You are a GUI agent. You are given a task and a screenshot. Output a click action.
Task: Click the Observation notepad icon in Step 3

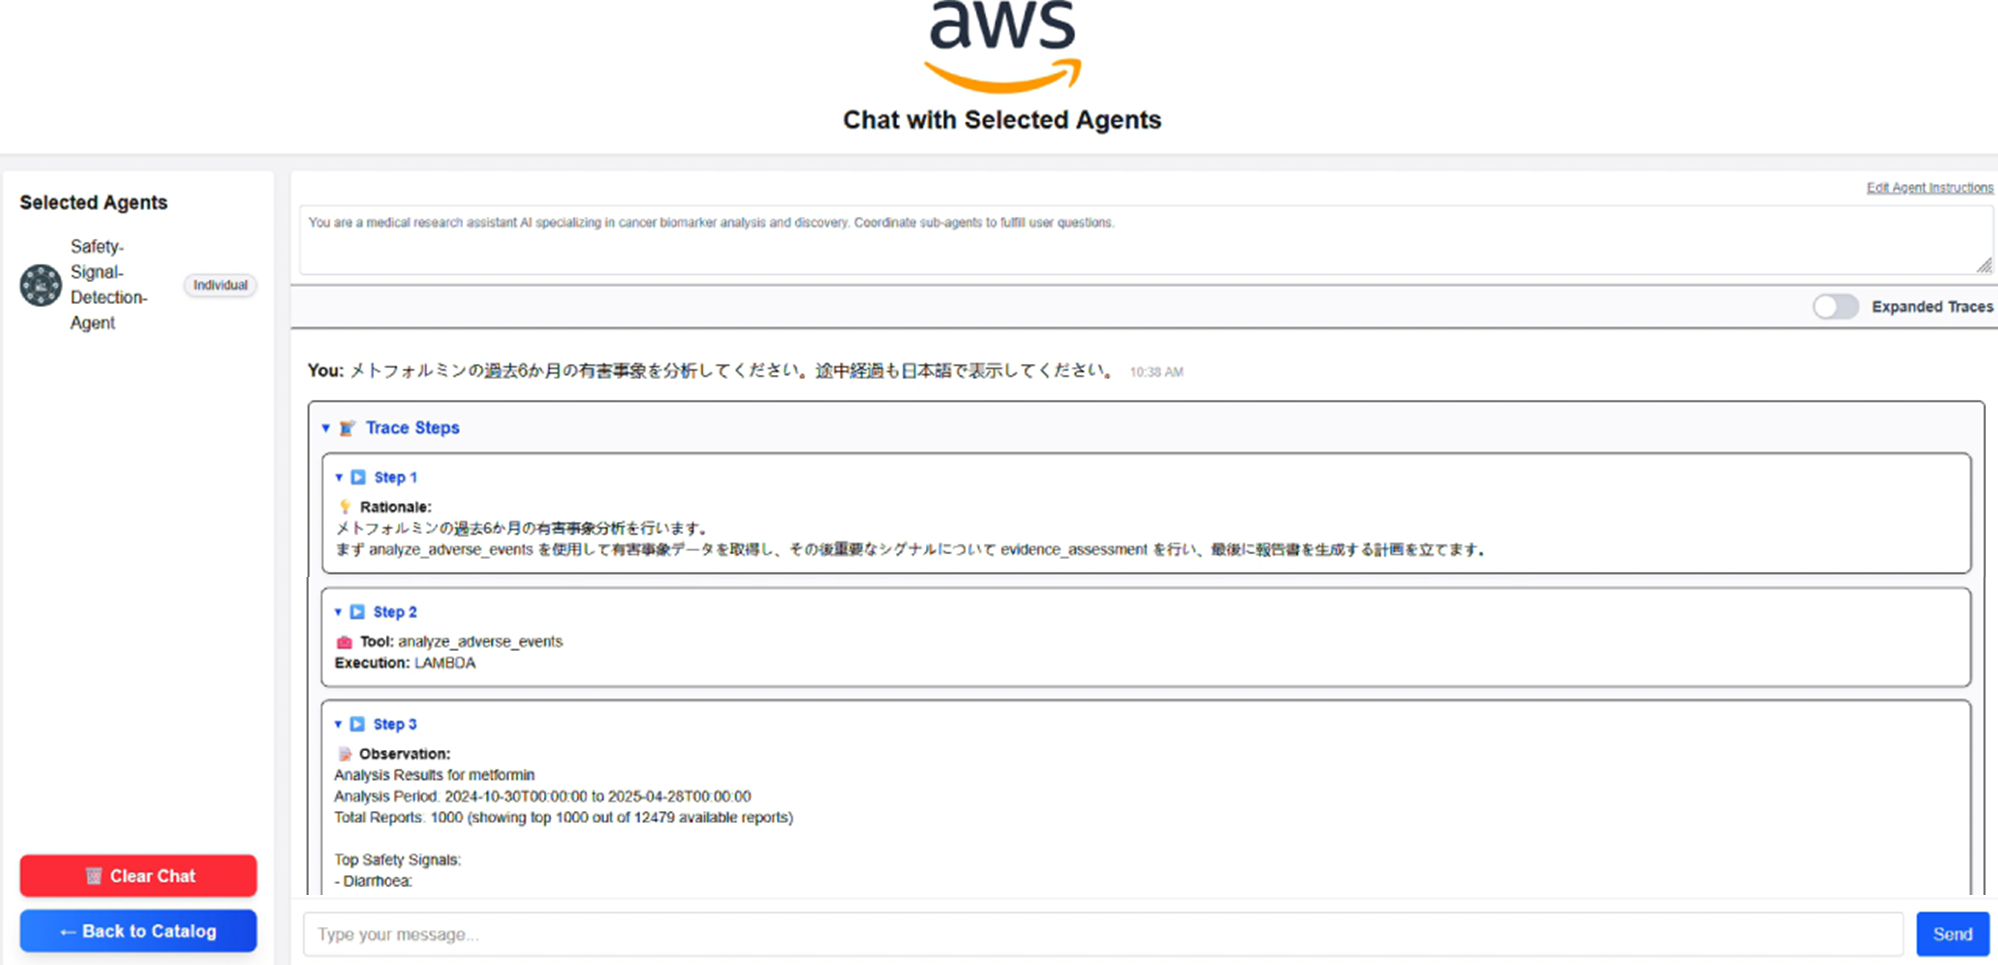(344, 754)
